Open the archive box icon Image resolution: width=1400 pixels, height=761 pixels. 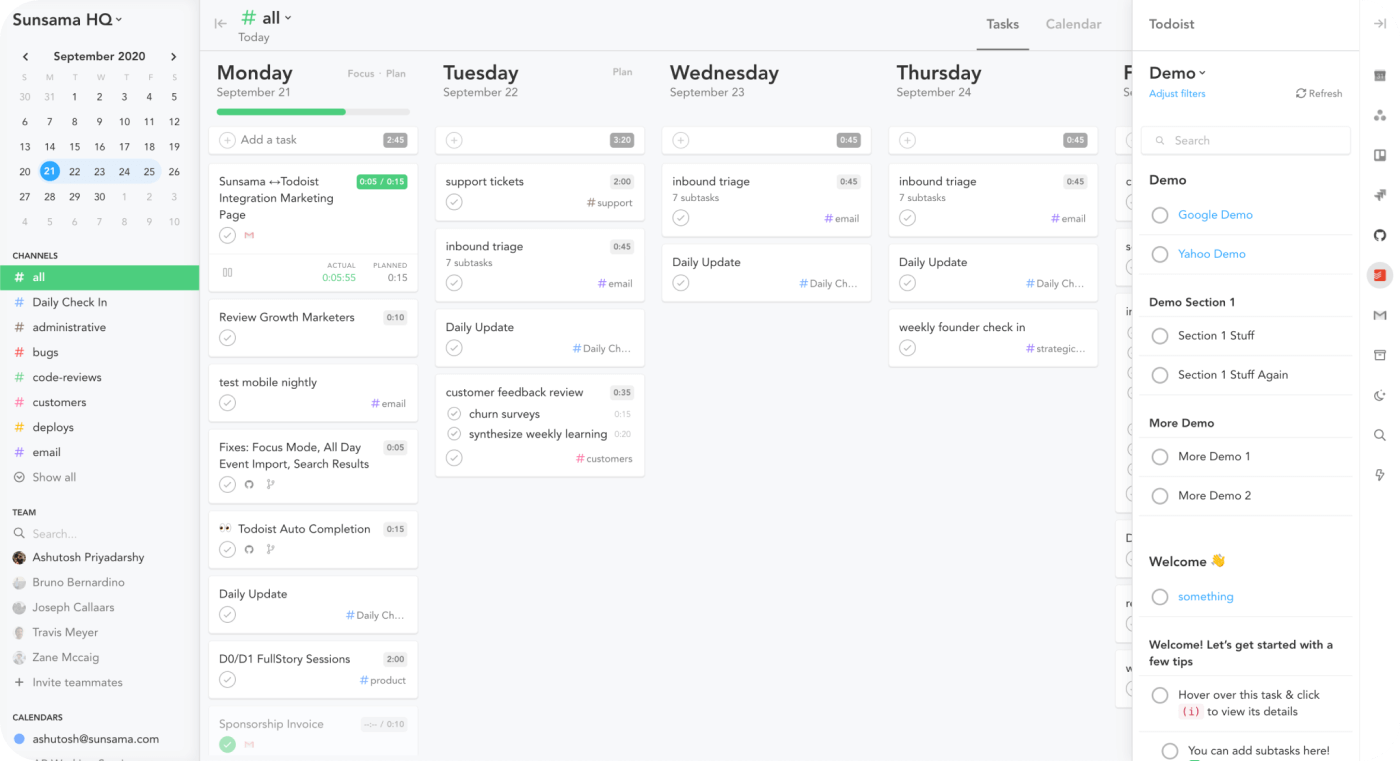[1380, 355]
